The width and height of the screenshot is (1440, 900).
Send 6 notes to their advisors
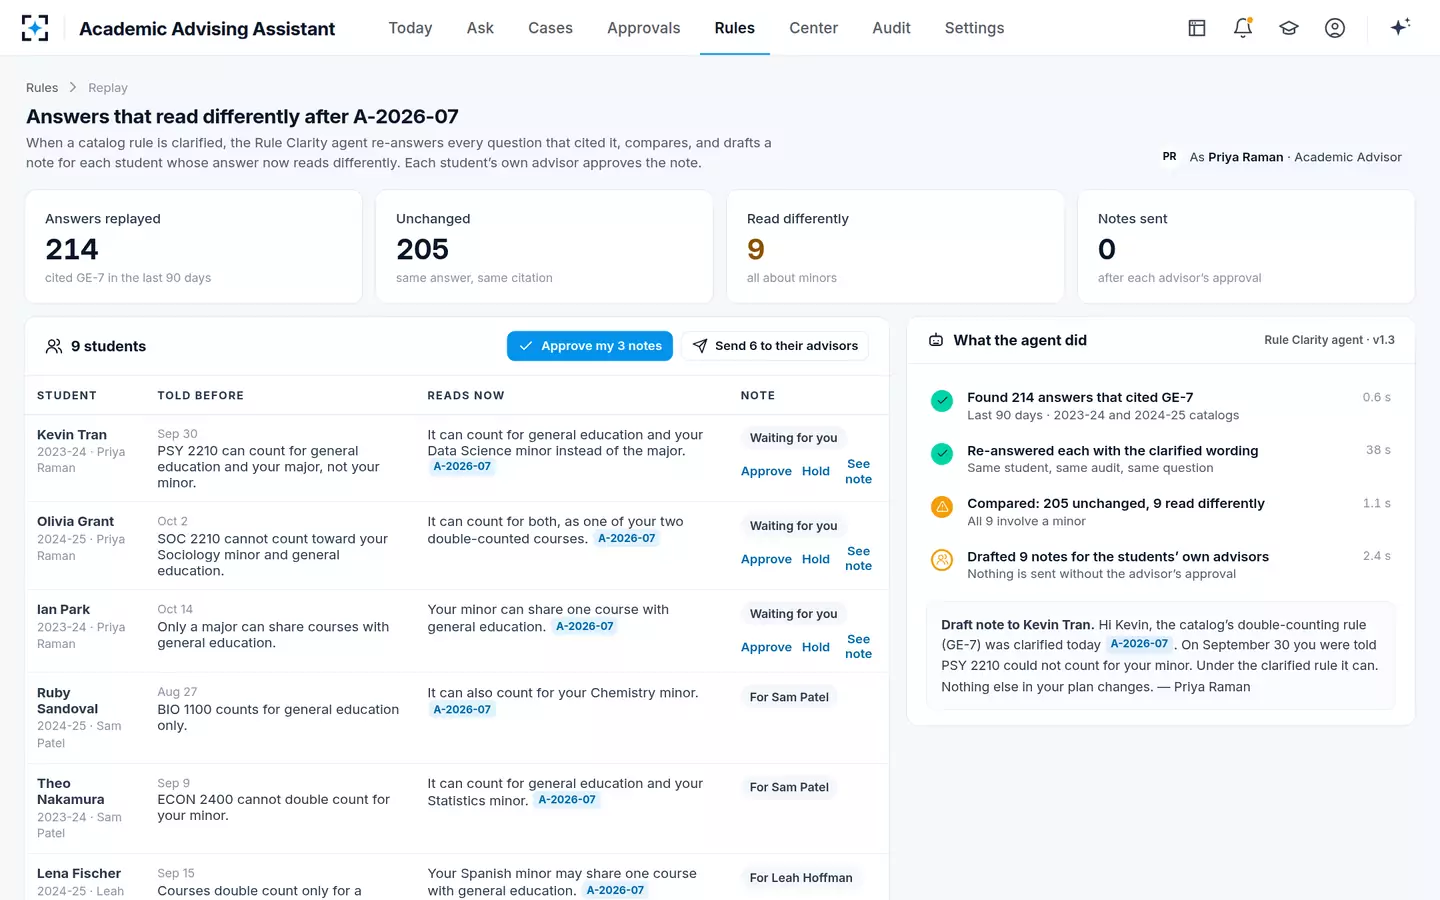tap(775, 346)
